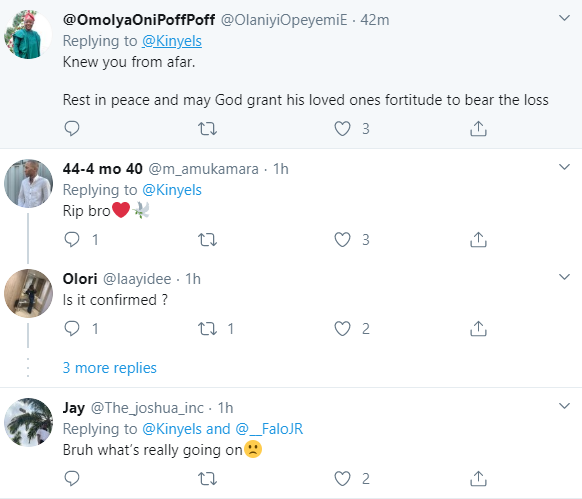Like the 'Knew you from afar' tweet
Image resolution: width=582 pixels, height=499 pixels.
pyautogui.click(x=342, y=128)
